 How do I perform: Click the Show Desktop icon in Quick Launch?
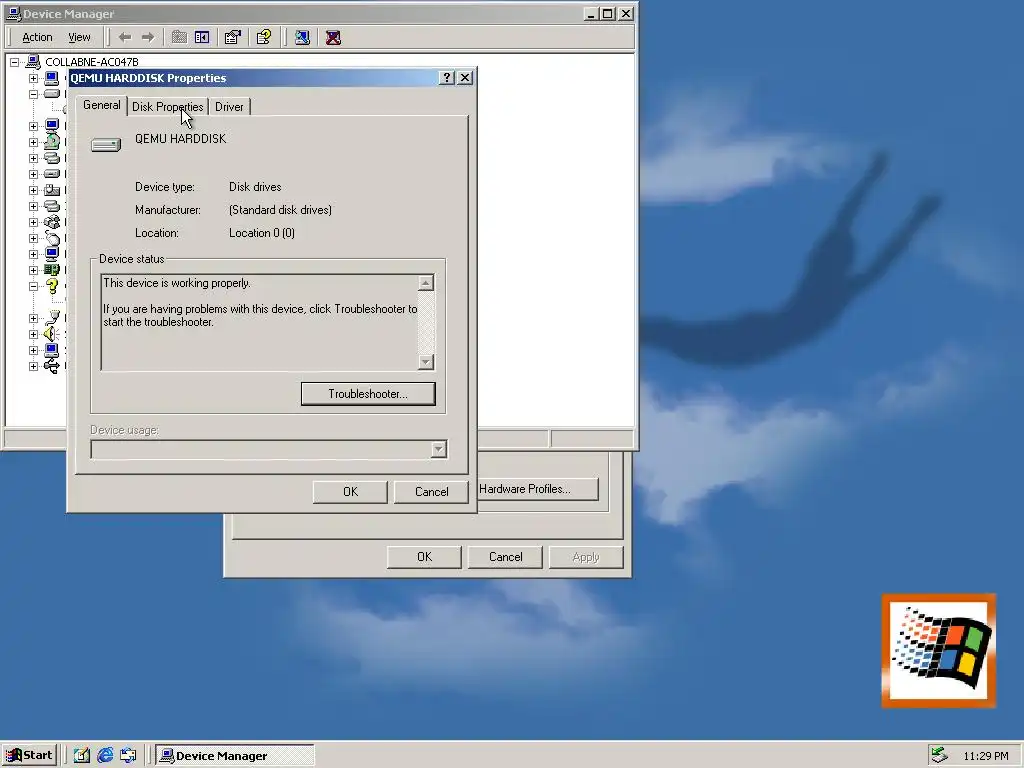[x=81, y=756]
